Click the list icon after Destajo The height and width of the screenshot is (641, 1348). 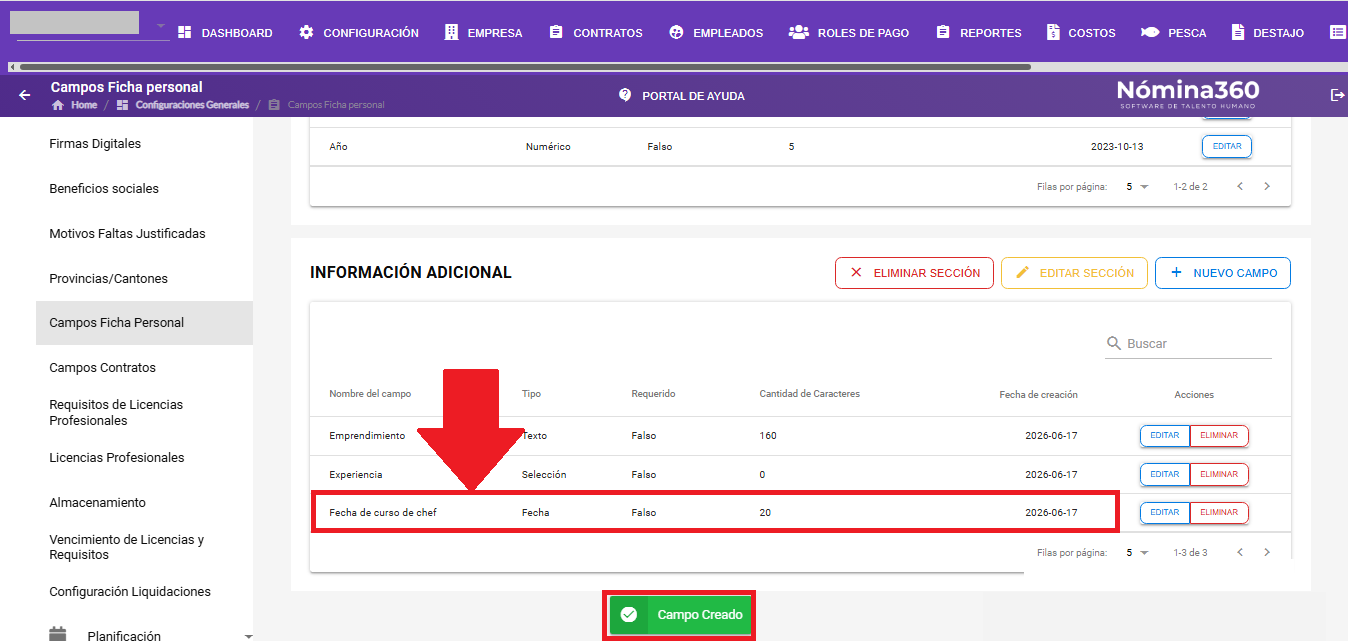tap(1338, 32)
